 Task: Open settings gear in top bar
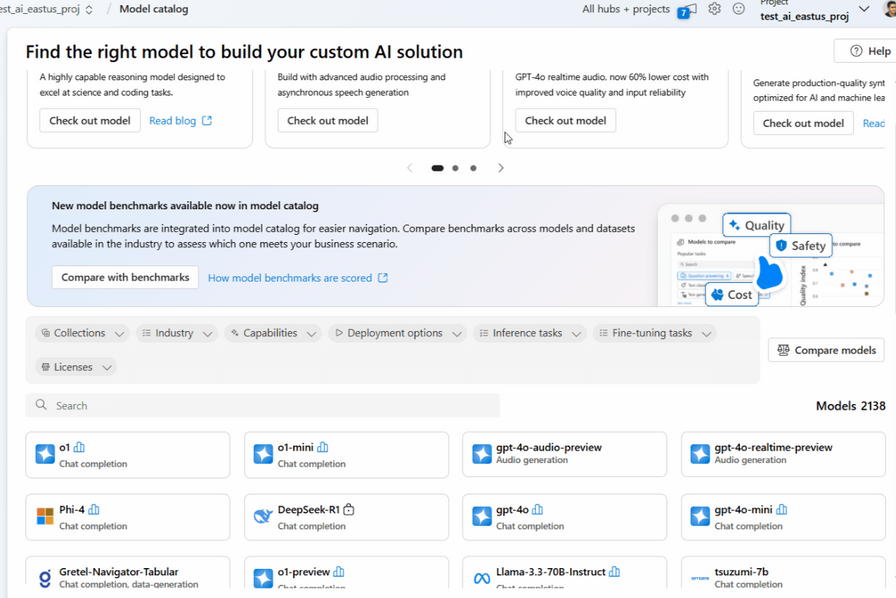tap(714, 9)
